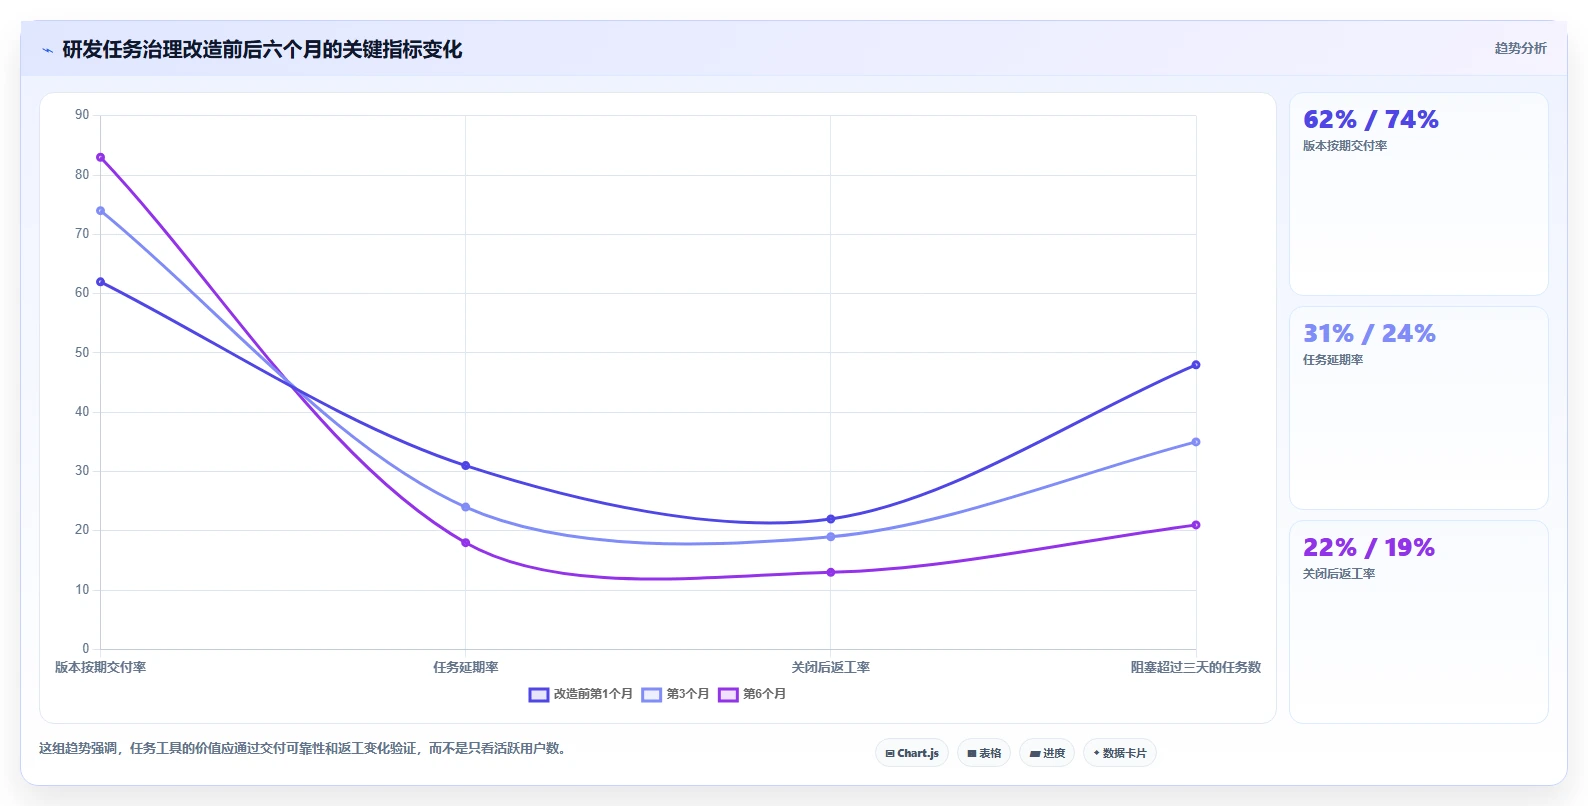Click the 第6个月 point at 关闭后返工率
Image resolution: width=1588 pixels, height=806 pixels.
pos(830,572)
